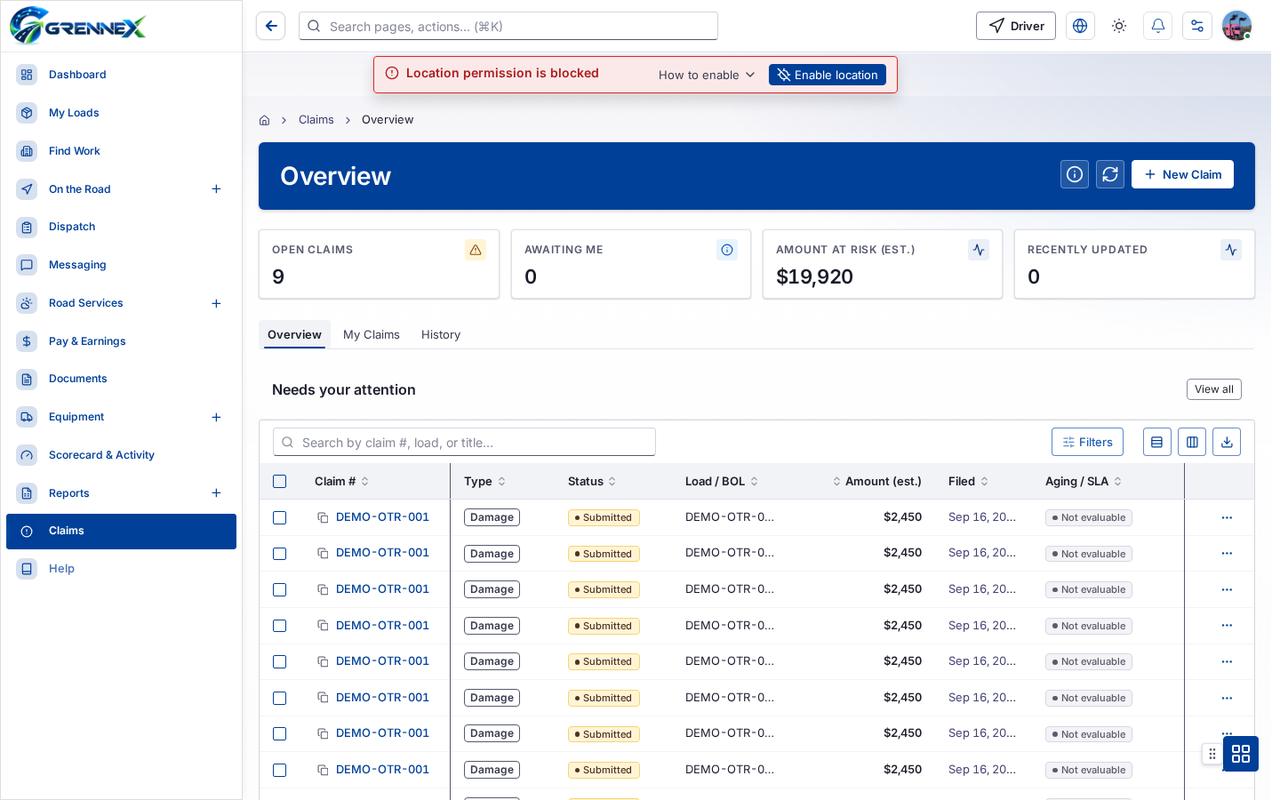Open the floating grid apps button
This screenshot has height=800, width=1280.
click(1241, 754)
